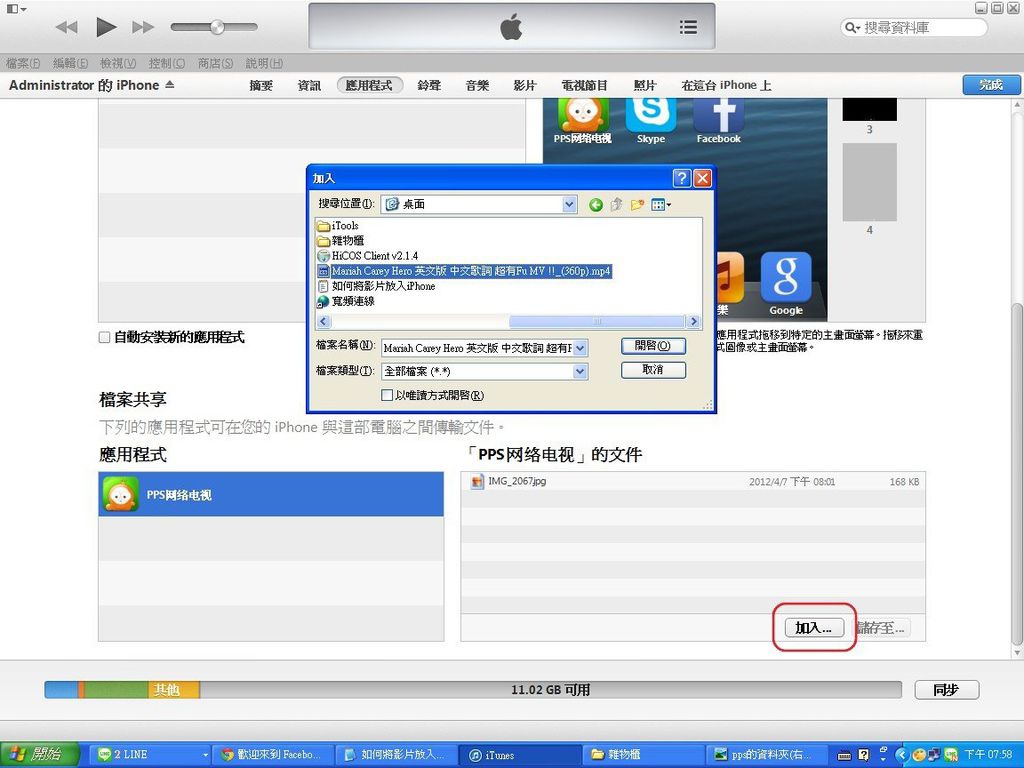1024x768 pixels.
Task: Eject Administrator's iPhone with the eject icon
Action: pyautogui.click(x=170, y=84)
